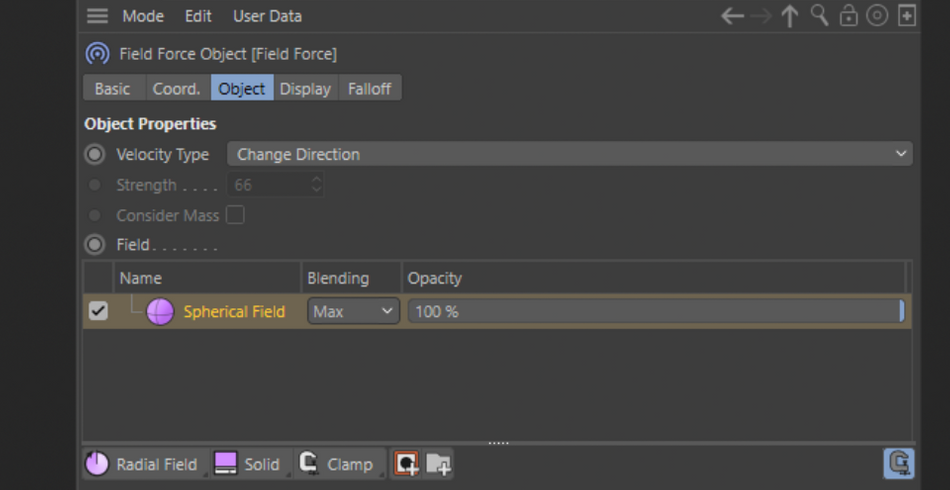Toggle Field keyframe circle

point(95,245)
